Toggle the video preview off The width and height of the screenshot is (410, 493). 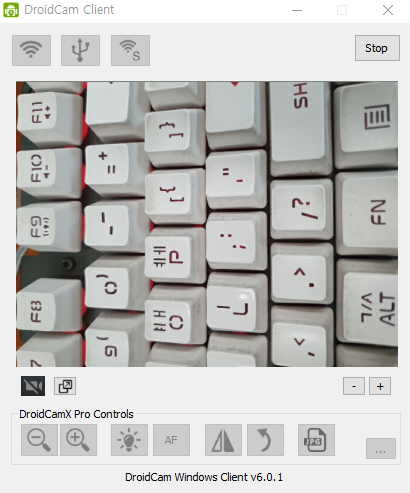(x=33, y=386)
